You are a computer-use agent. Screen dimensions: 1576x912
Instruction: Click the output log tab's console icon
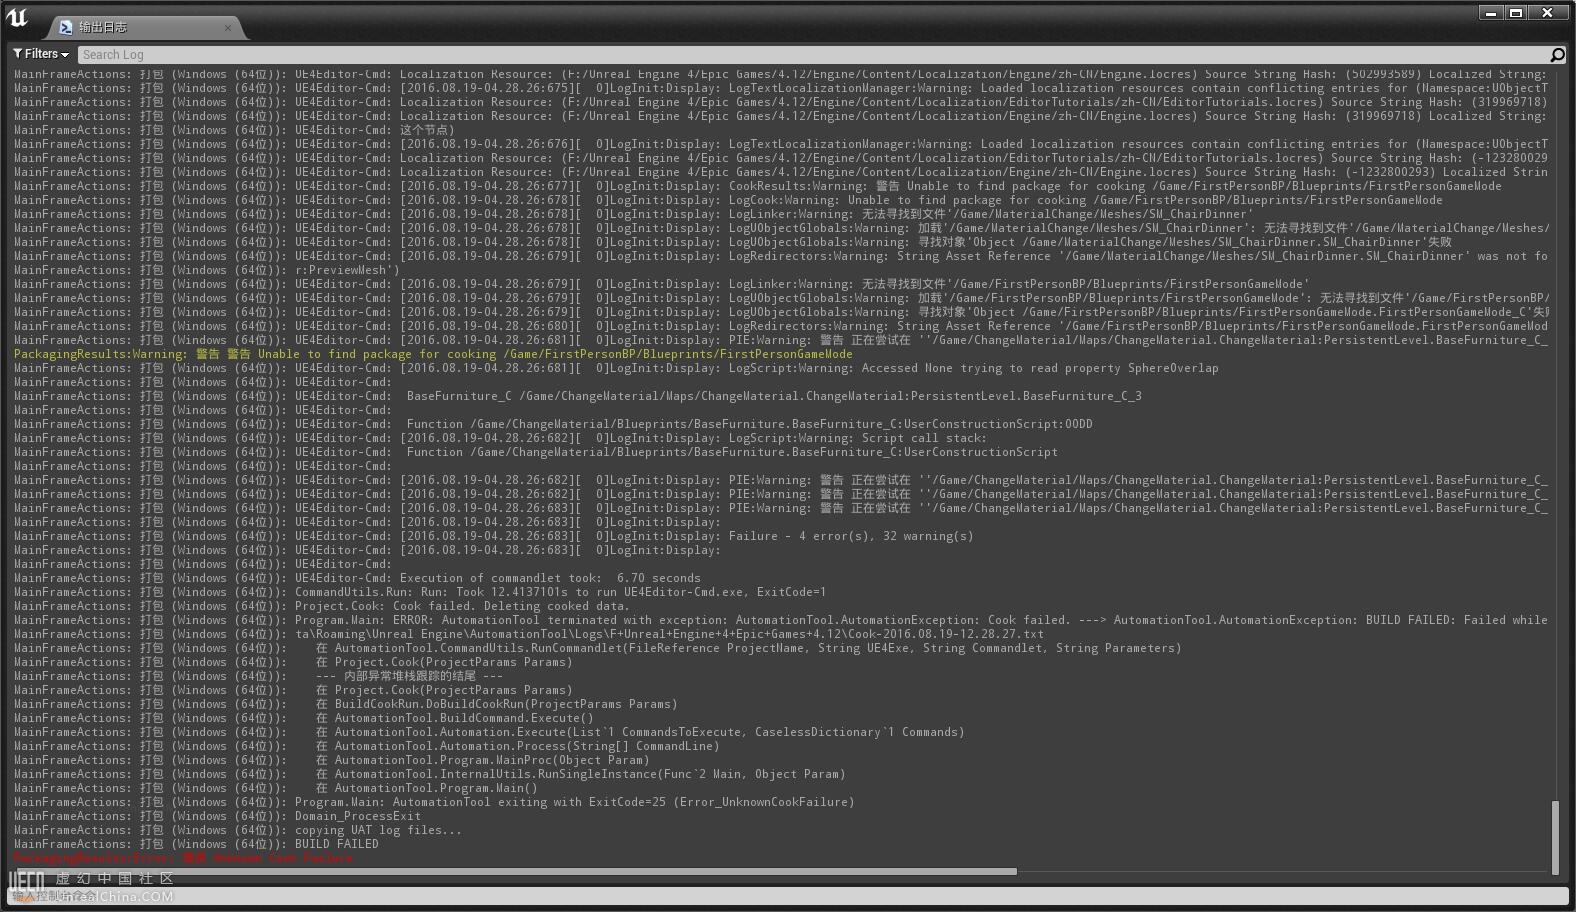(66, 28)
